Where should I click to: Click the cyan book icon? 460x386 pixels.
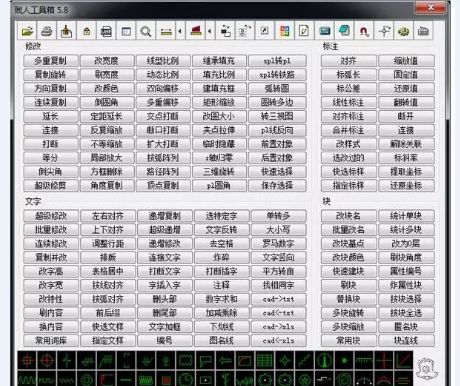(344, 31)
